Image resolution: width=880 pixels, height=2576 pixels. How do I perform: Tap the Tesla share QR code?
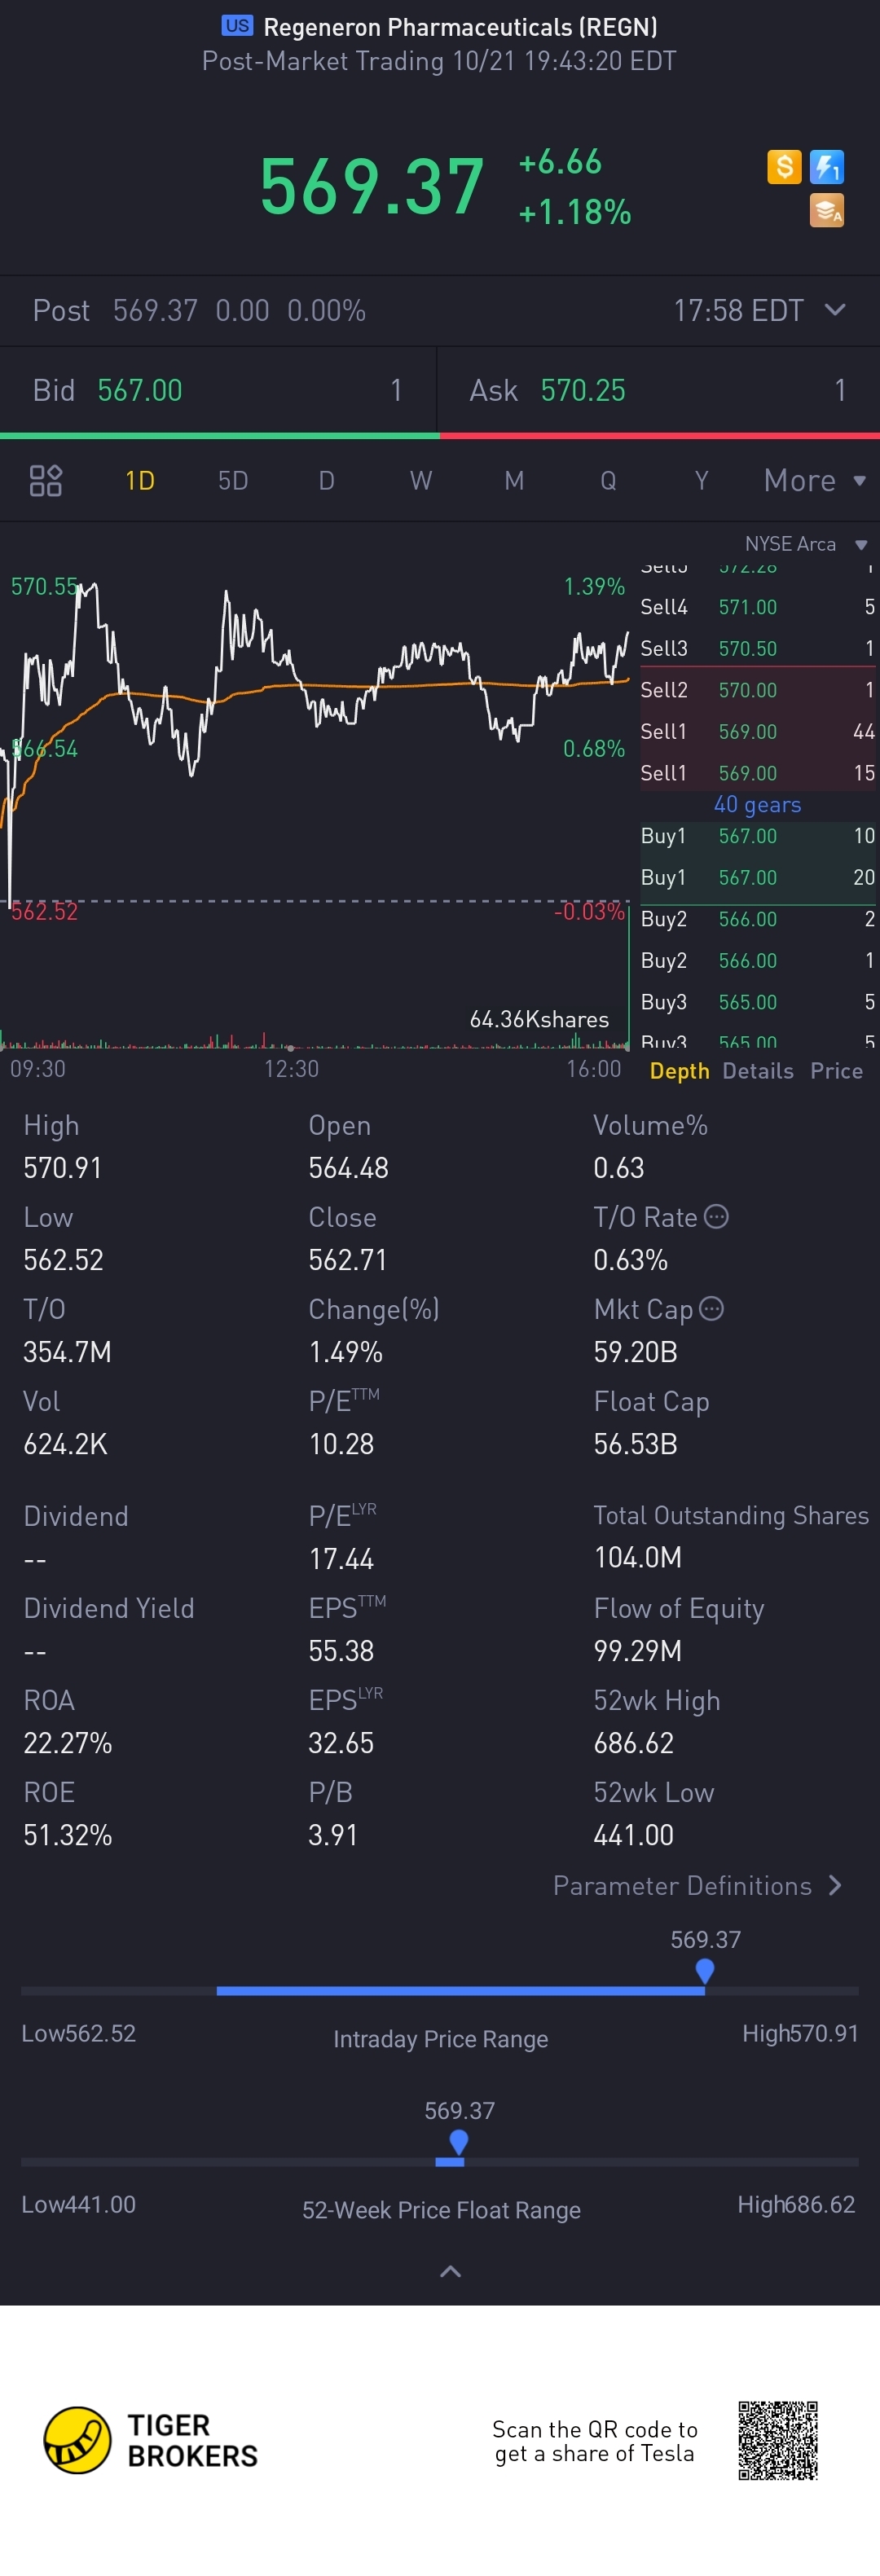(x=778, y=2440)
